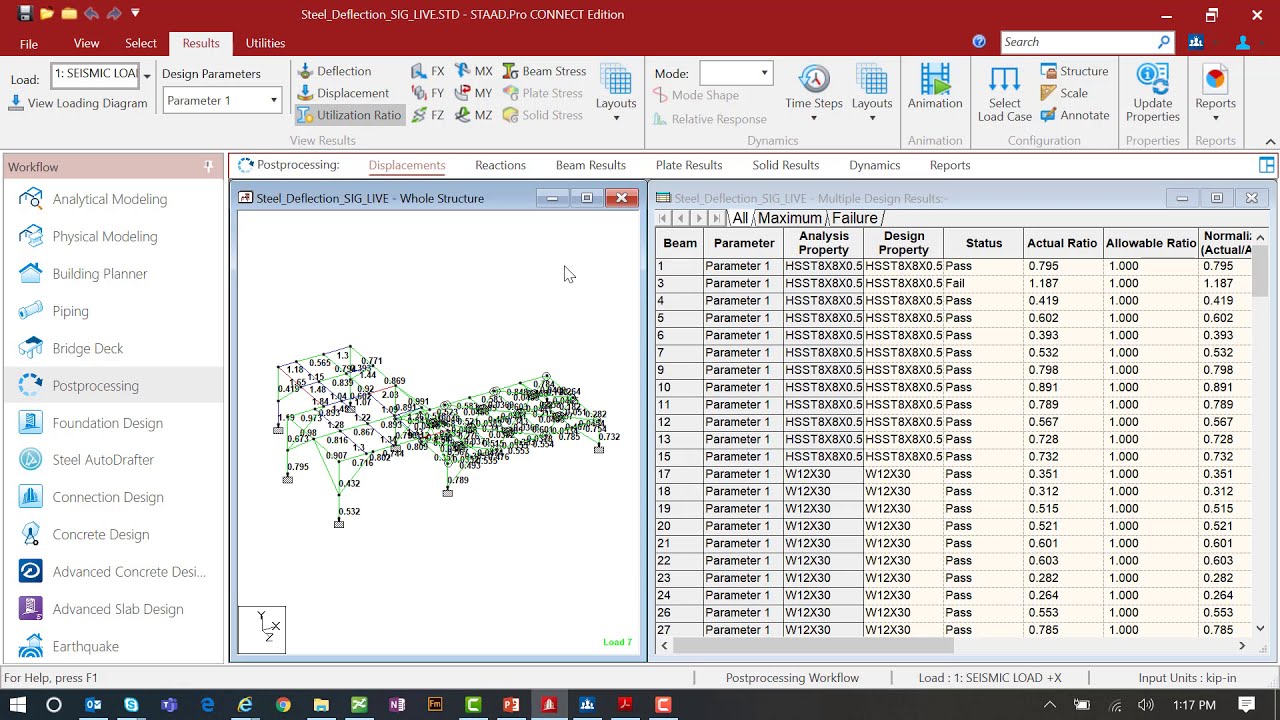Image resolution: width=1280 pixels, height=720 pixels.
Task: Open the Reports postprocessing tab
Action: point(950,165)
